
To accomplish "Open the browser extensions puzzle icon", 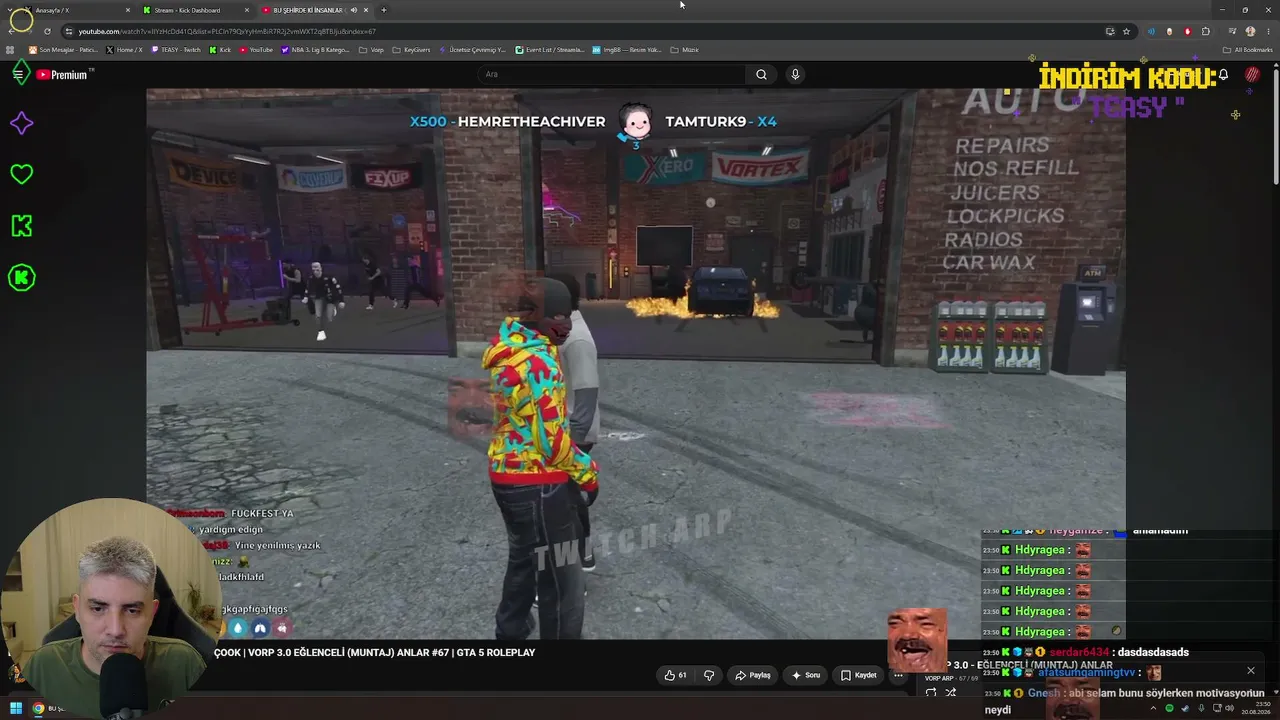I will pos(1206,31).
